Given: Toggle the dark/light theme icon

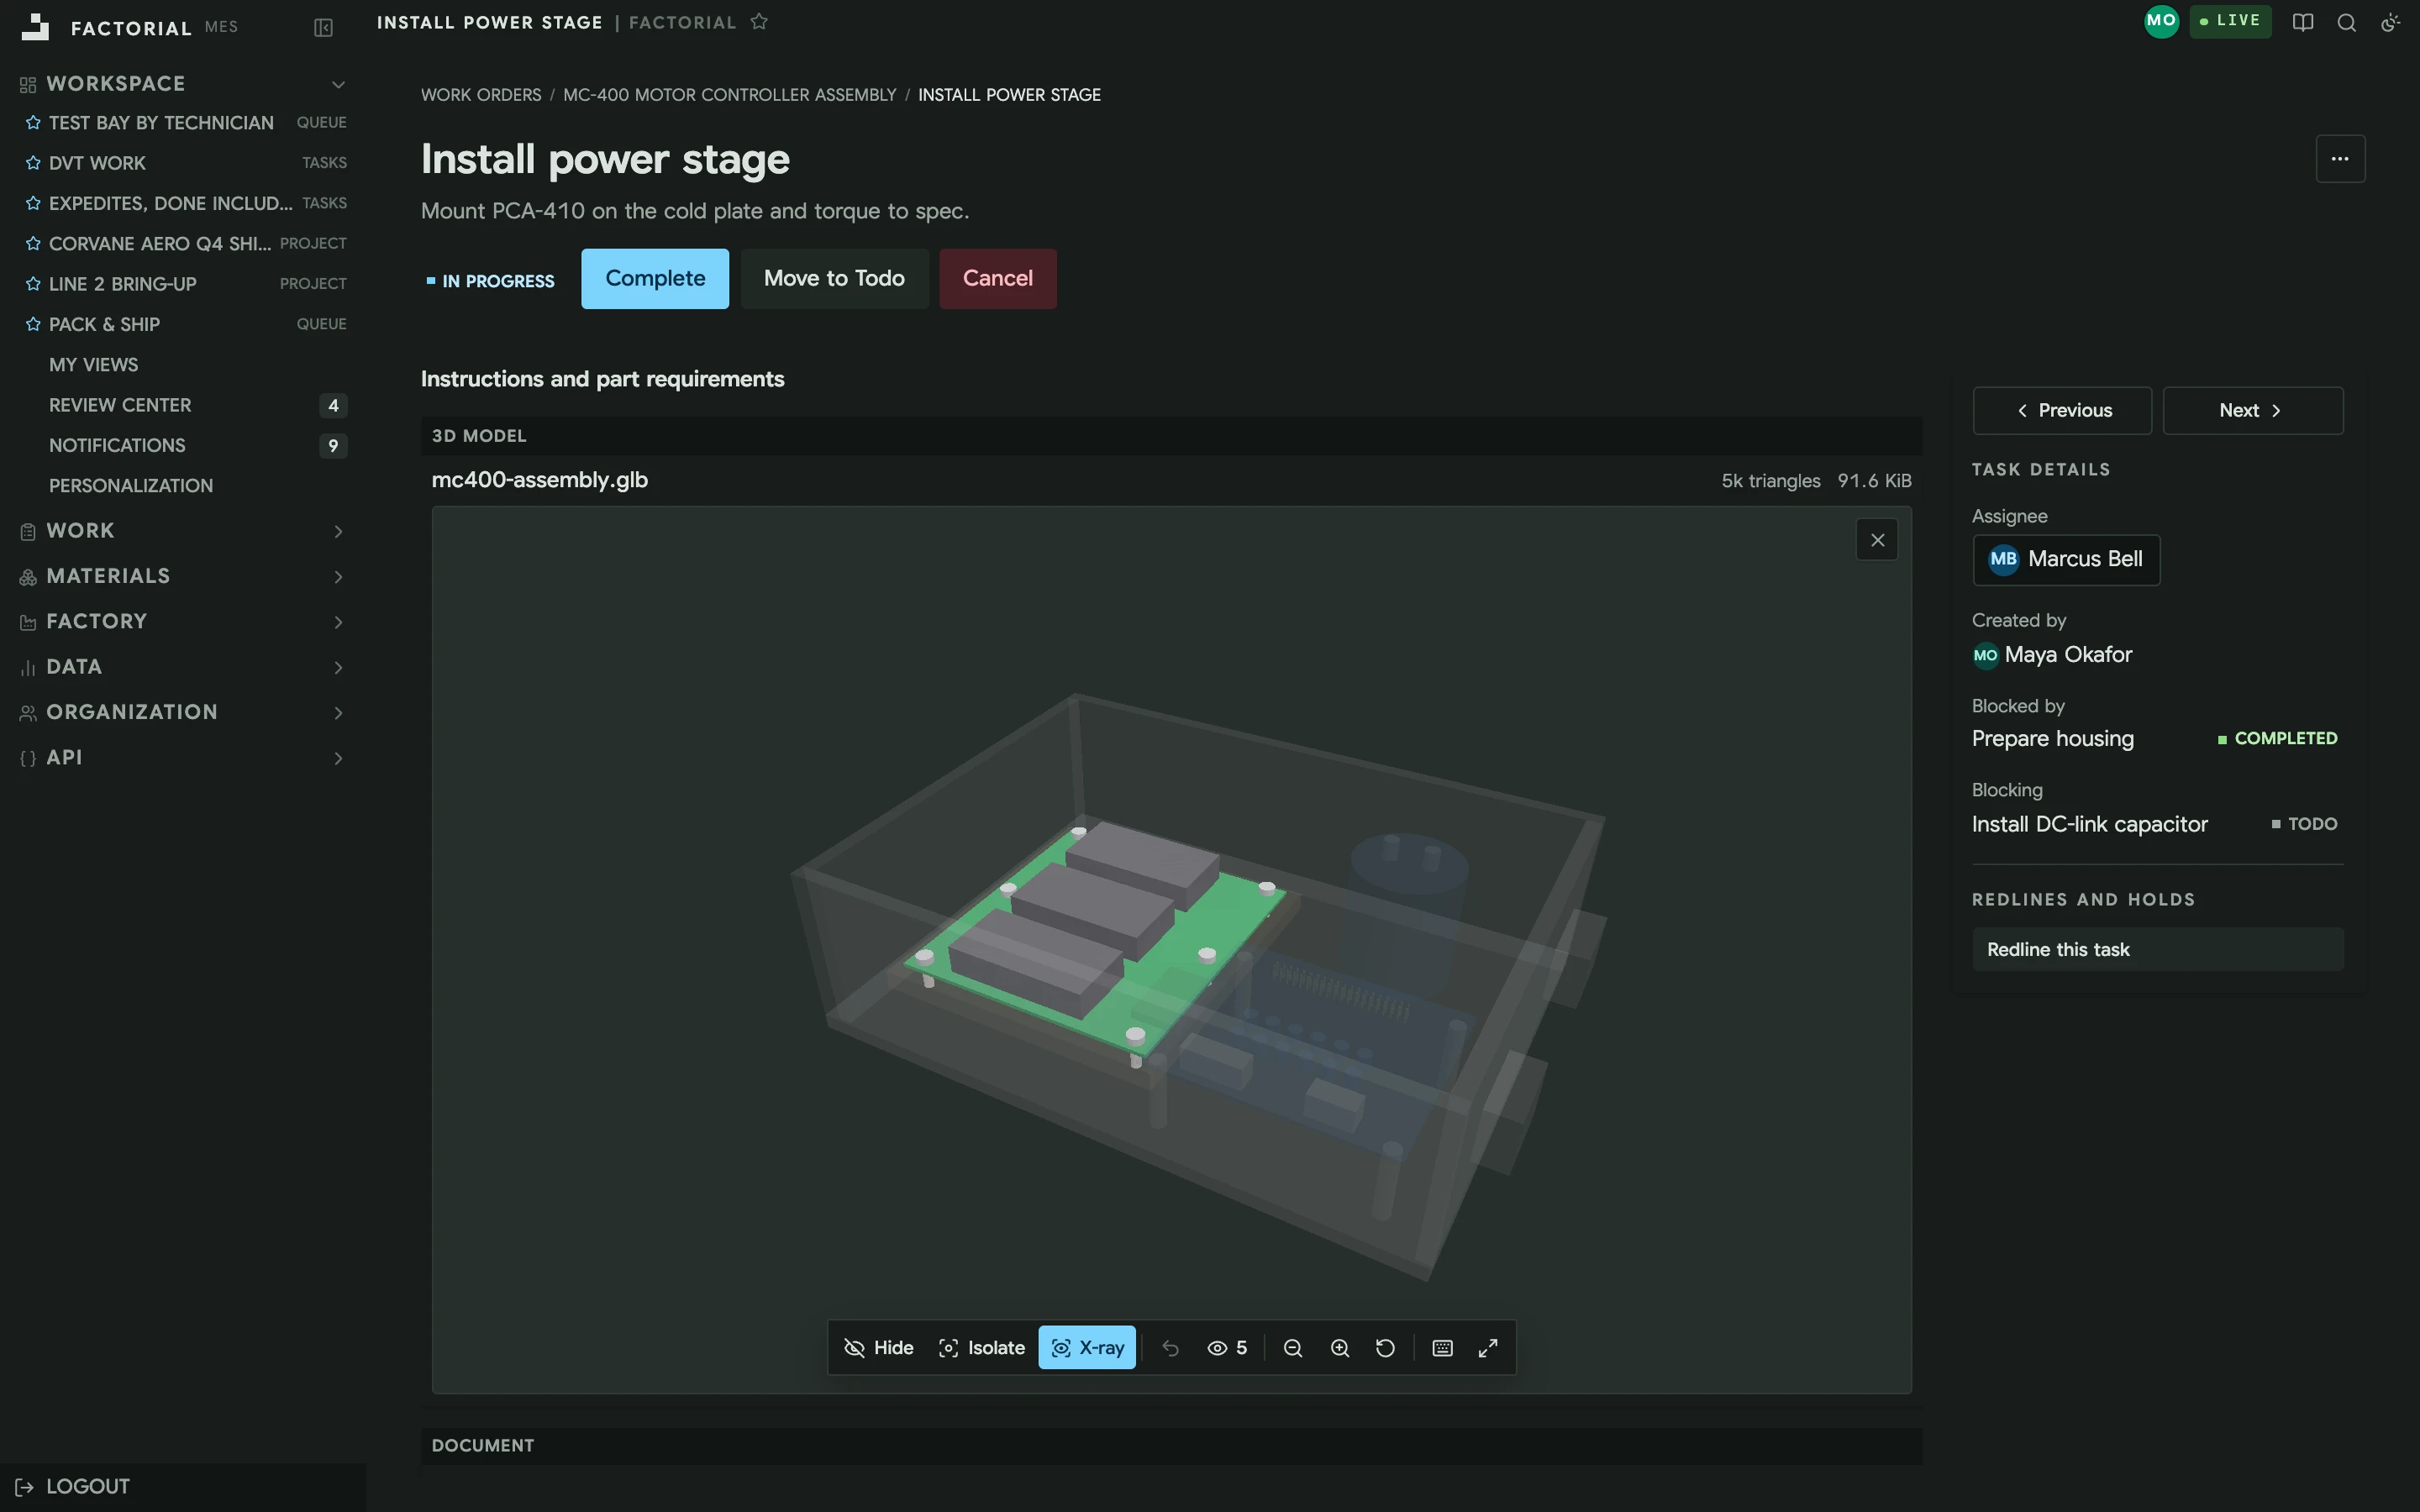Looking at the screenshot, I should [x=2390, y=22].
